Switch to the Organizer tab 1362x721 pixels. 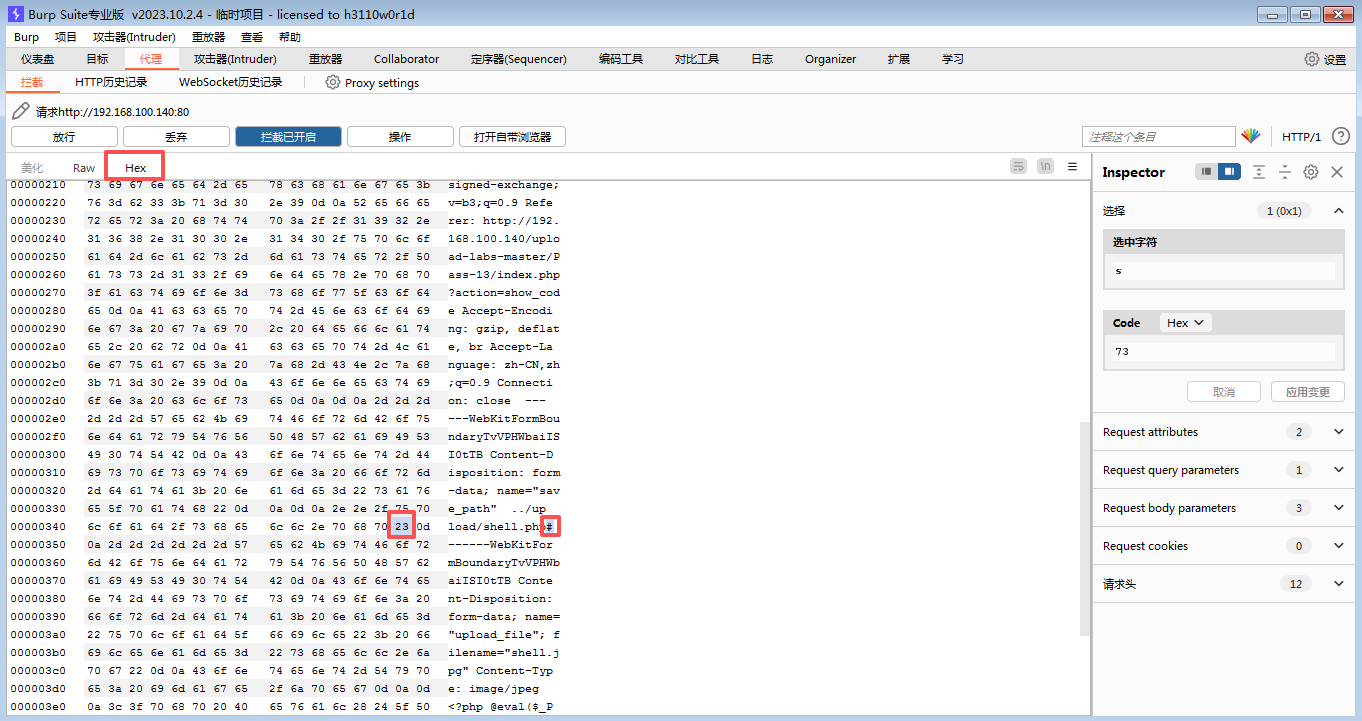tap(830, 59)
